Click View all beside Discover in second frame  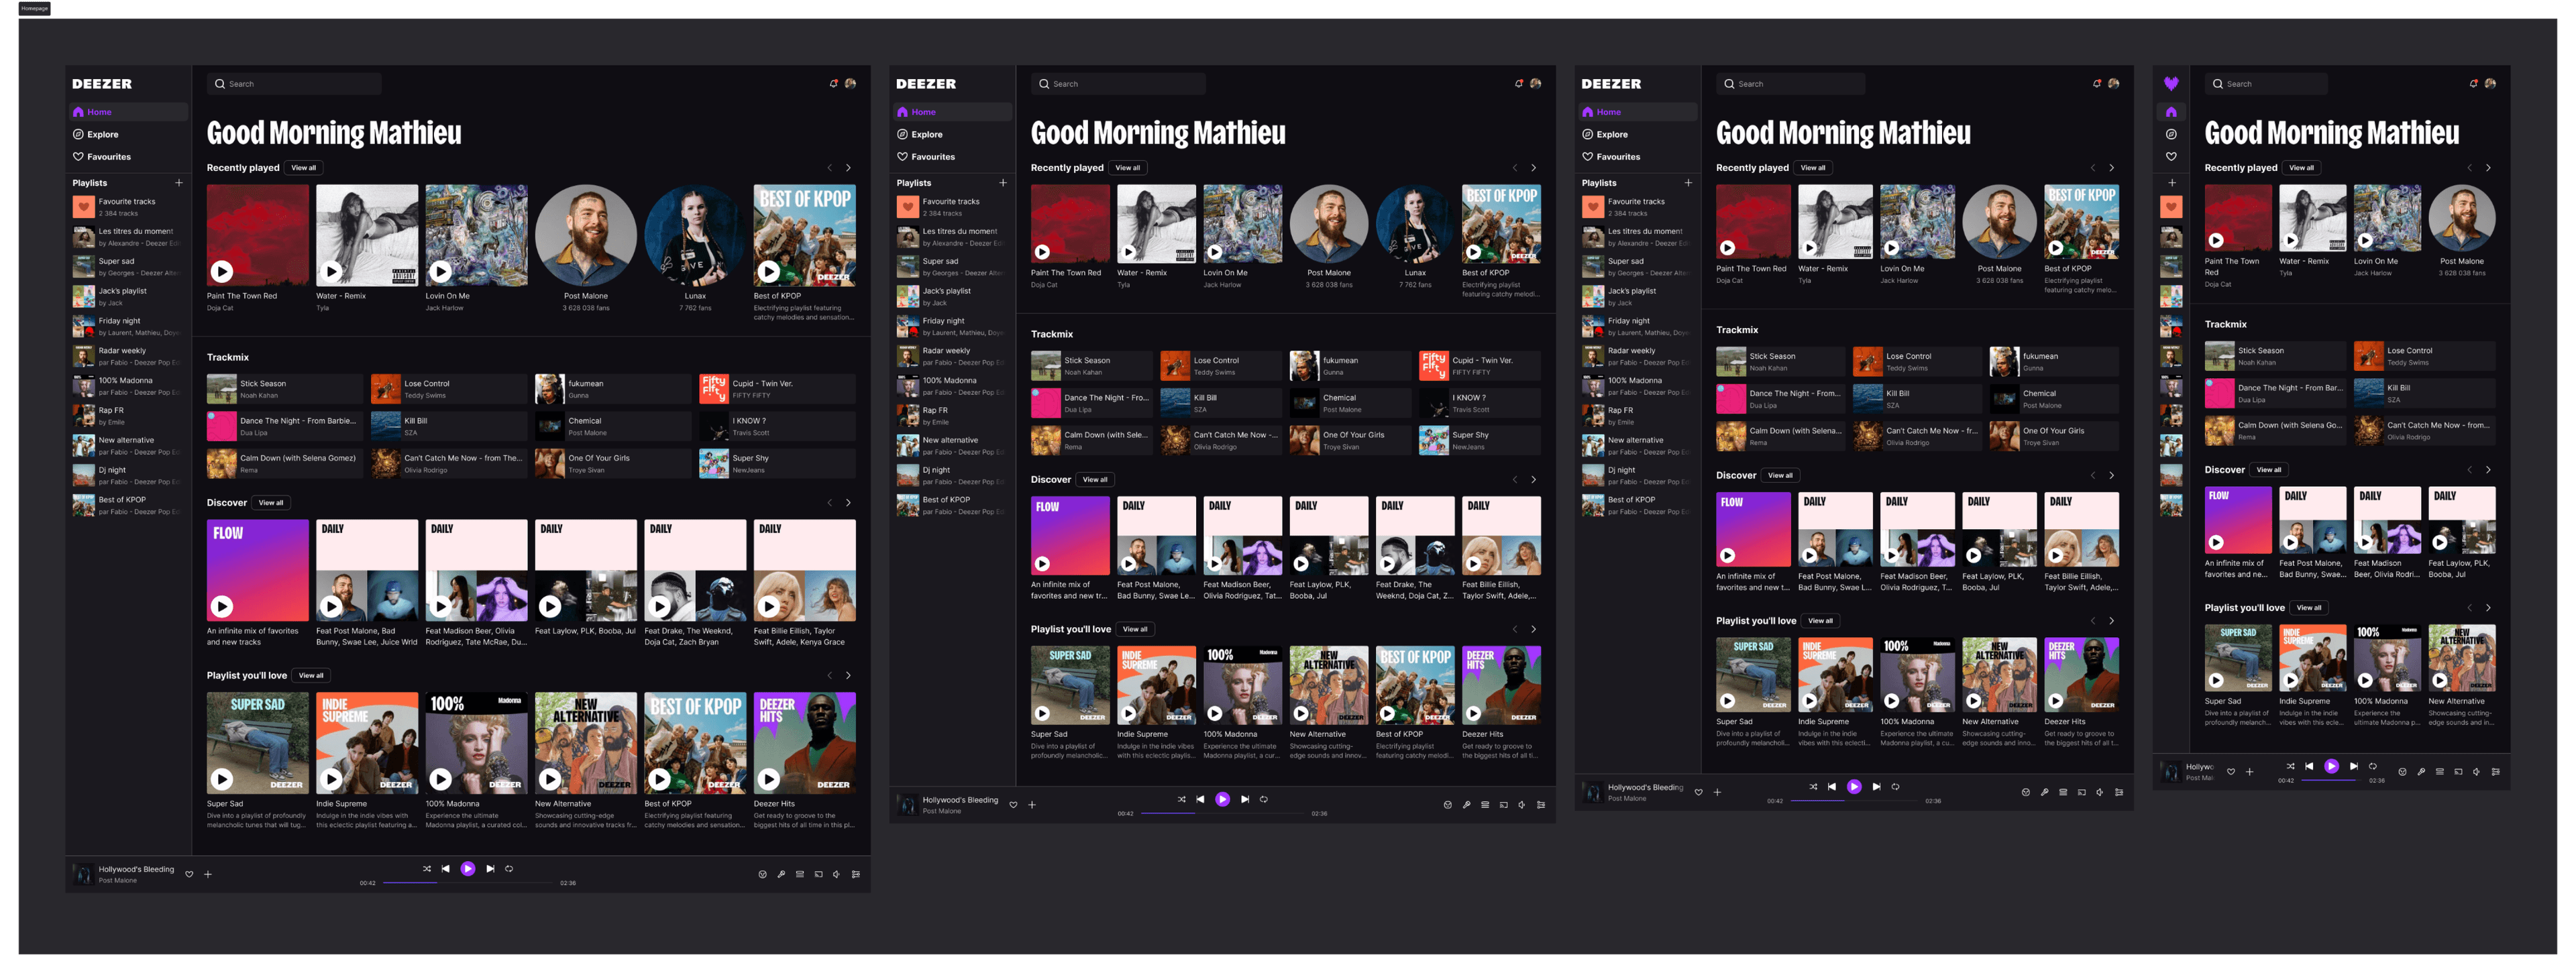tap(1095, 480)
